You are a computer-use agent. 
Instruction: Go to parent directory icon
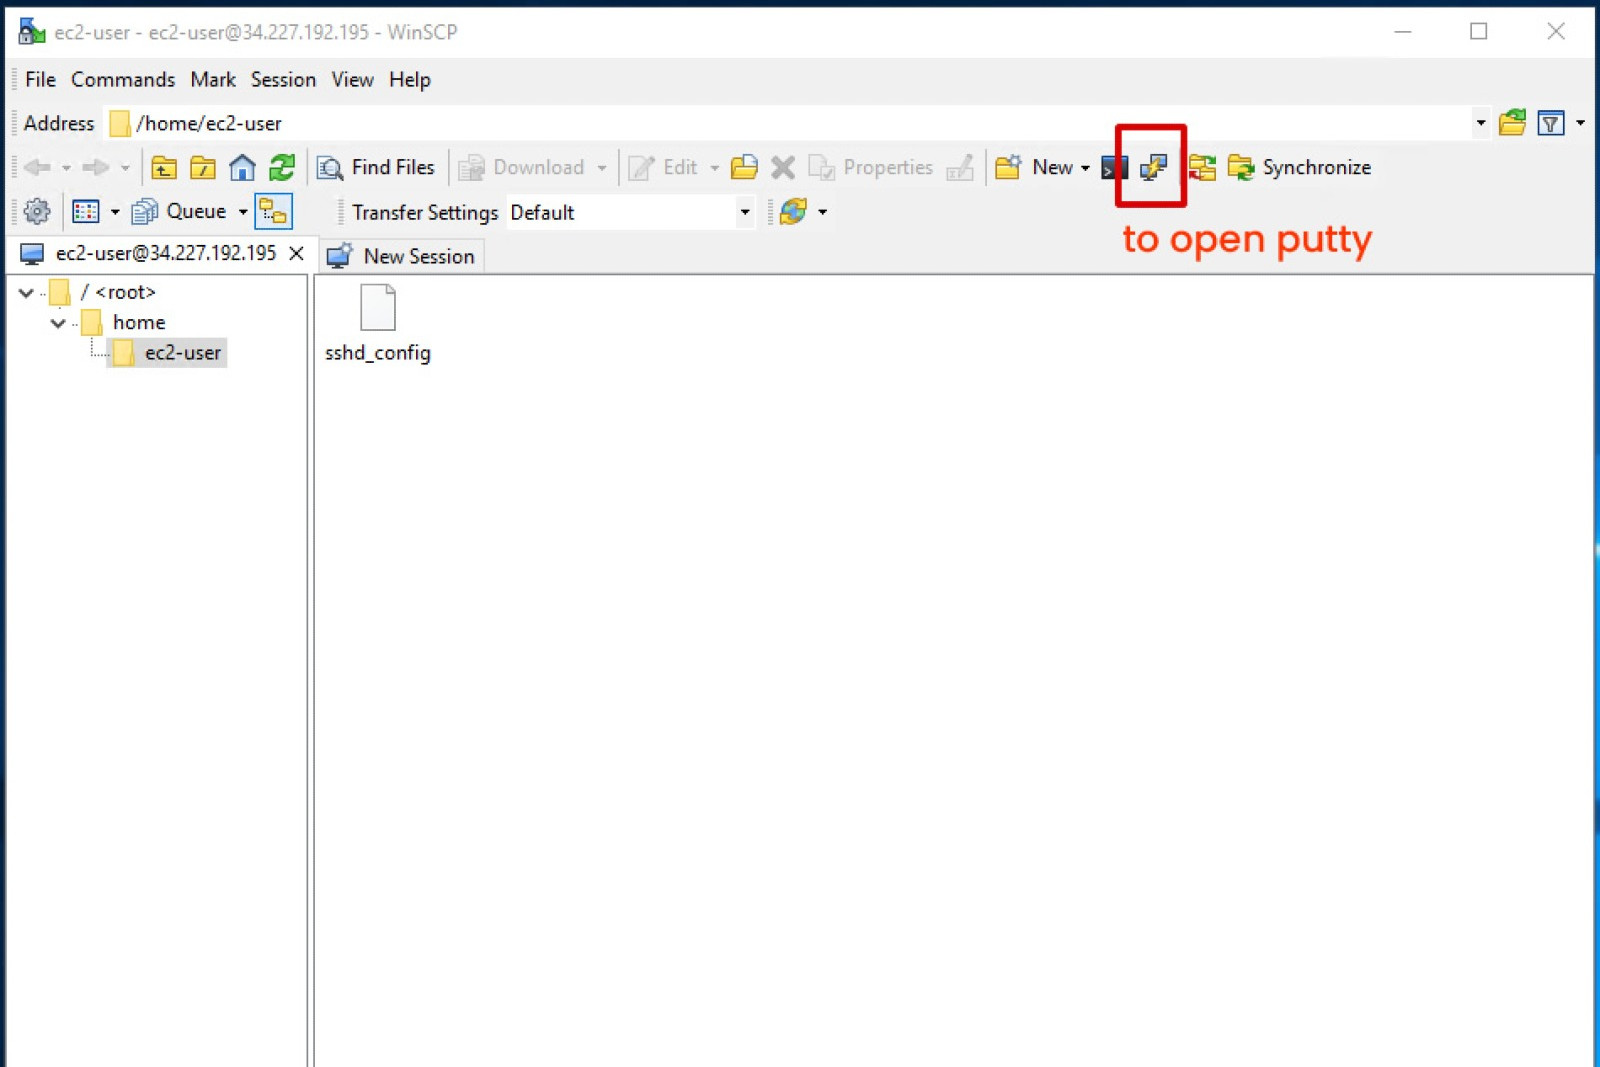tap(164, 168)
